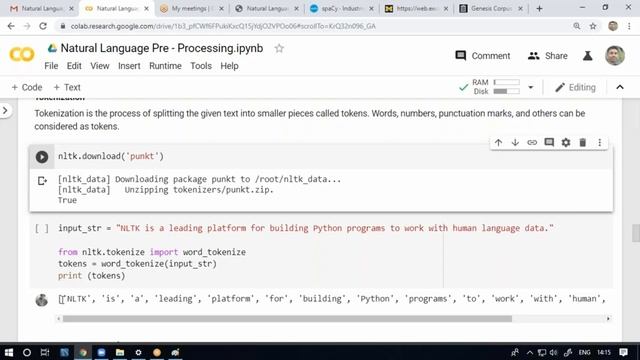Switch to My meetings tab
This screenshot has width=640, height=360.
pyautogui.click(x=192, y=9)
